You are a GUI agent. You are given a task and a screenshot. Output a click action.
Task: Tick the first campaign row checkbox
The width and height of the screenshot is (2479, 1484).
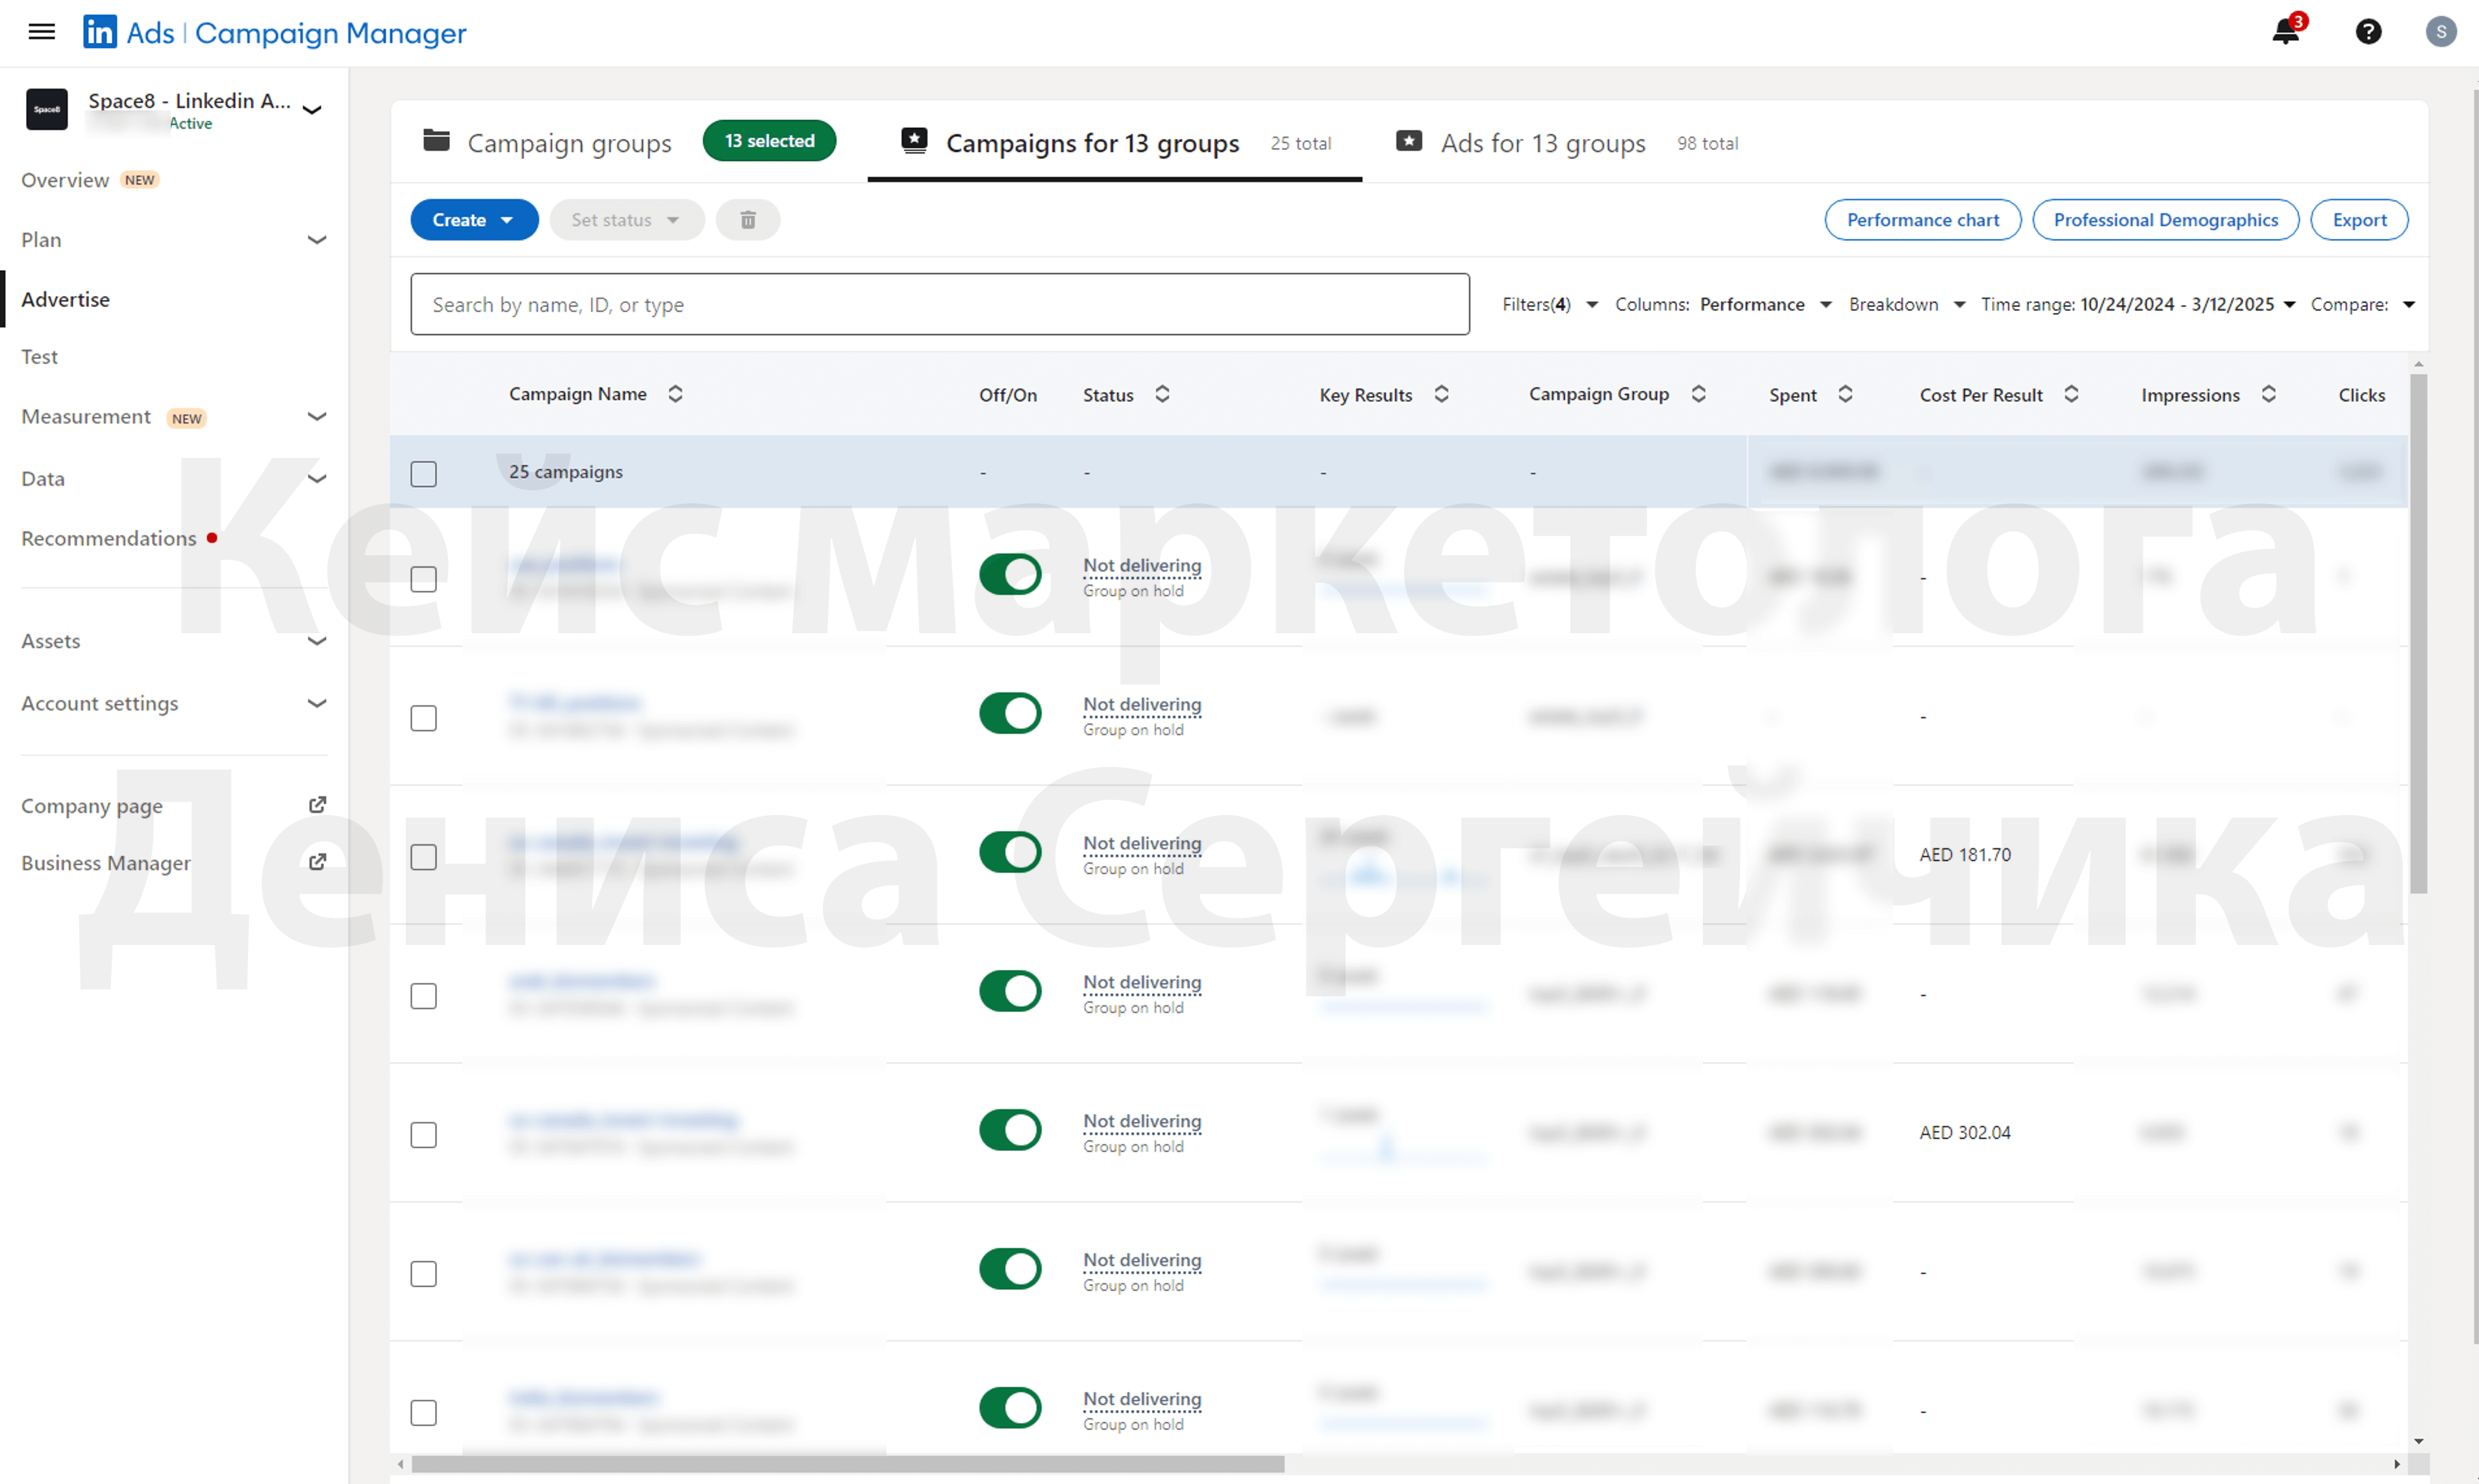point(423,579)
